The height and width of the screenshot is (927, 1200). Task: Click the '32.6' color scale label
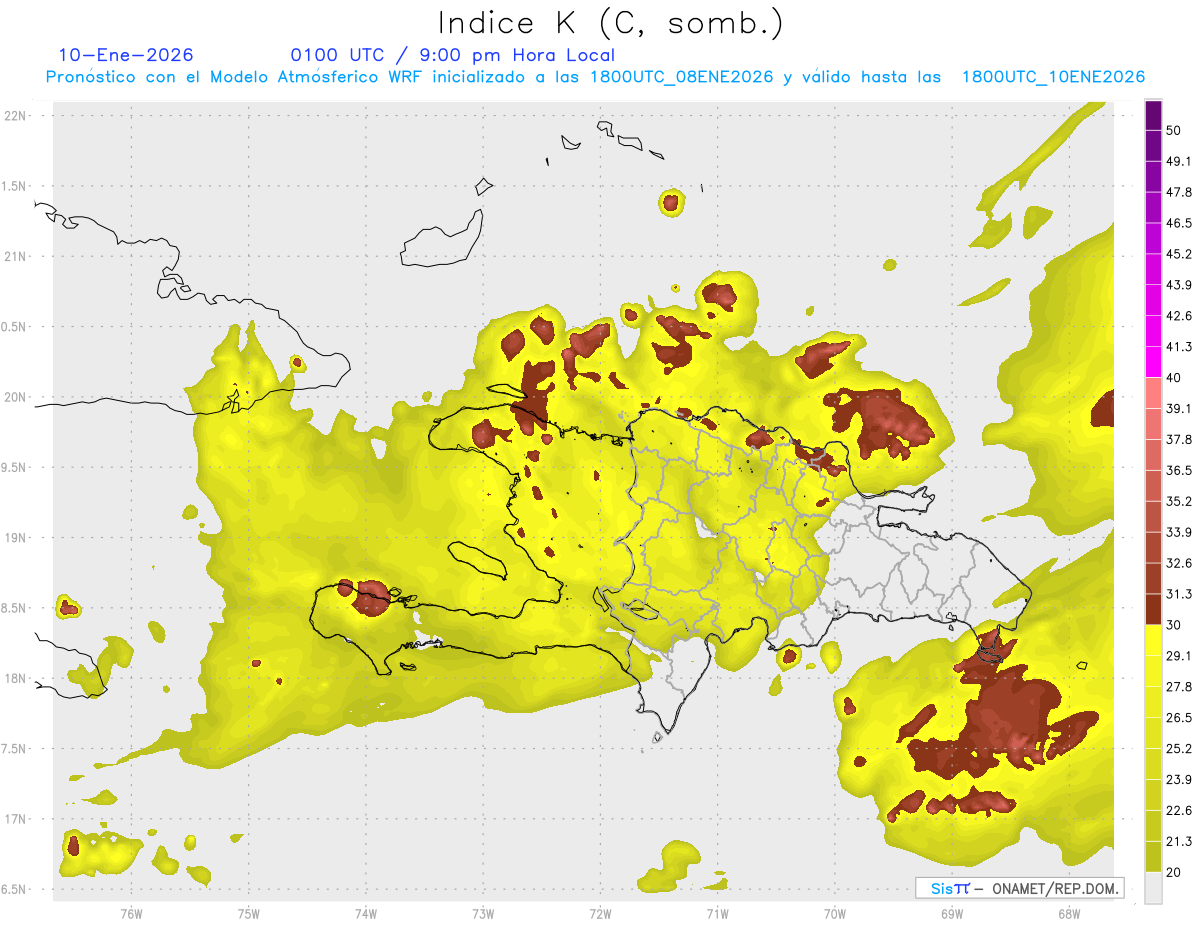point(1178,563)
